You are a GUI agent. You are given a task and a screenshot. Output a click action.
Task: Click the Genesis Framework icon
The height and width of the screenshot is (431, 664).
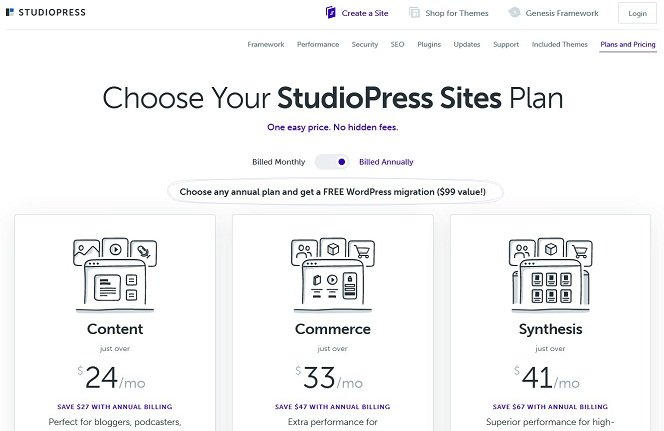(x=514, y=12)
